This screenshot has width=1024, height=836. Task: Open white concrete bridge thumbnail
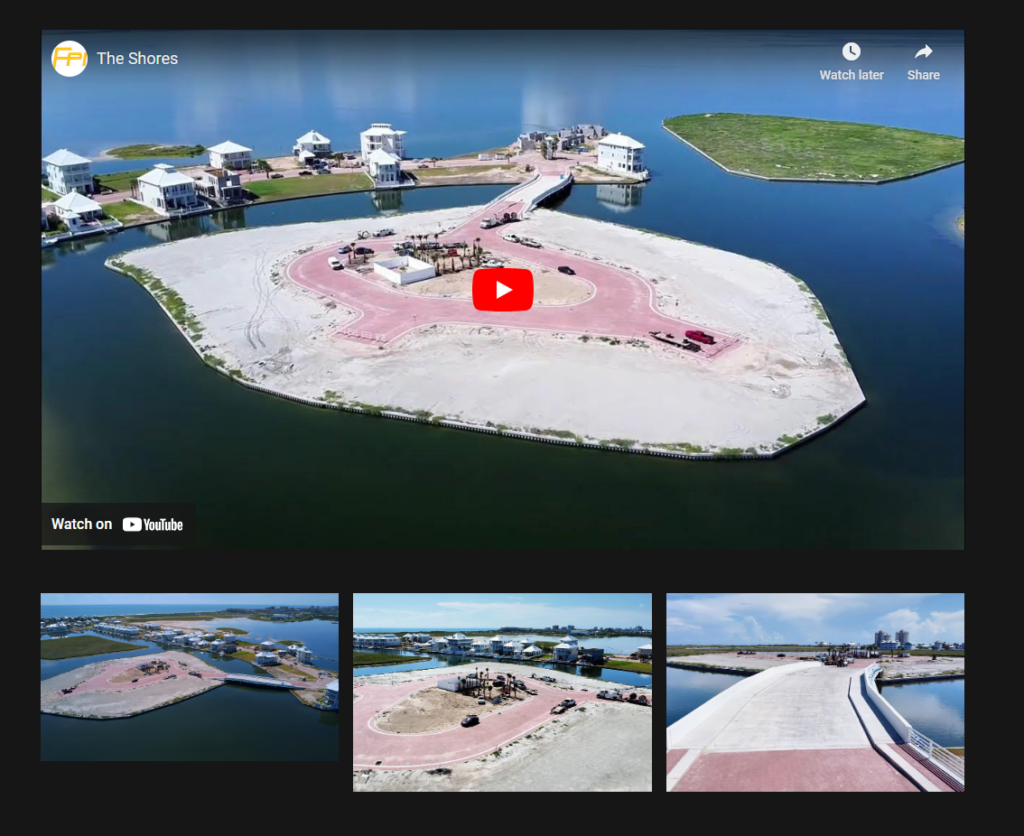tap(815, 692)
